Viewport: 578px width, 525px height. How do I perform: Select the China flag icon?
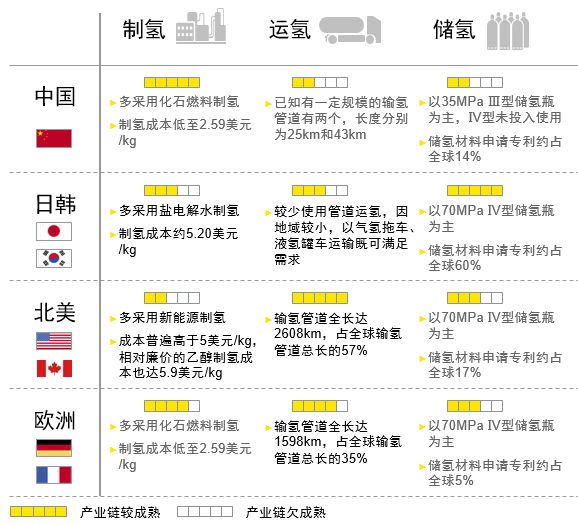tap(54, 138)
